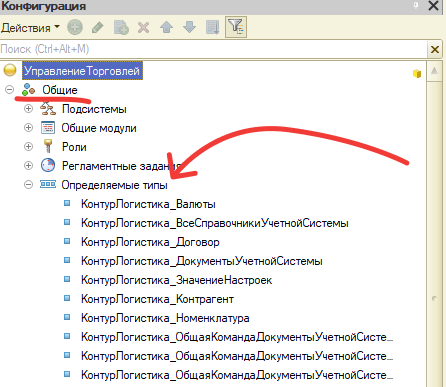The height and width of the screenshot is (387, 446).
Task: Clear the search field with the X button
Action: 435,50
